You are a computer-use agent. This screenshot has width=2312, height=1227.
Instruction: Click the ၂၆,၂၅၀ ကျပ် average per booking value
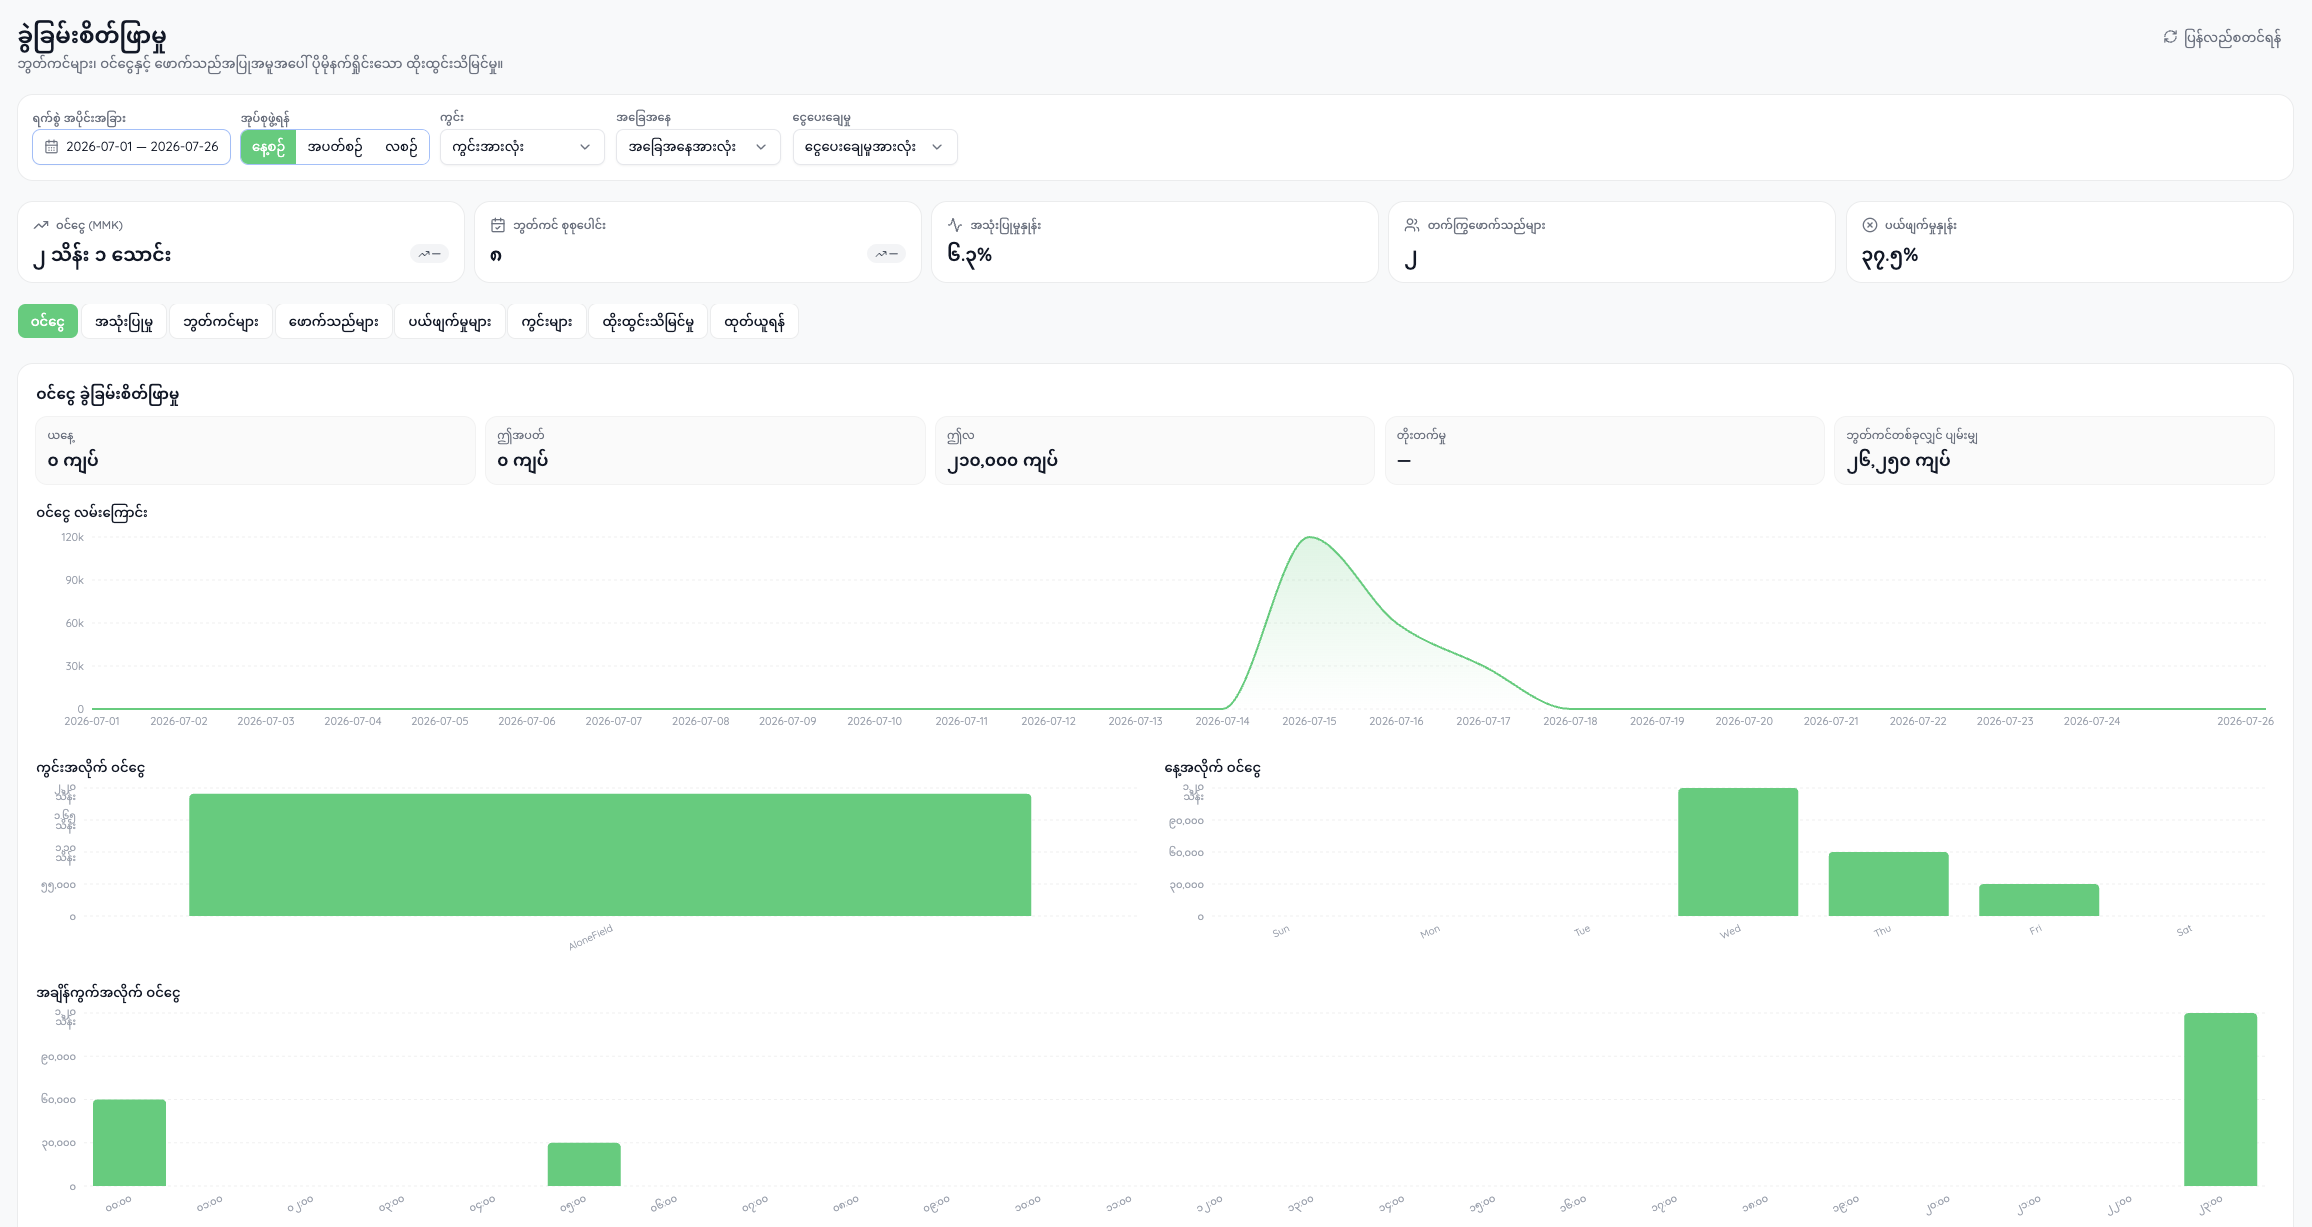1898,461
